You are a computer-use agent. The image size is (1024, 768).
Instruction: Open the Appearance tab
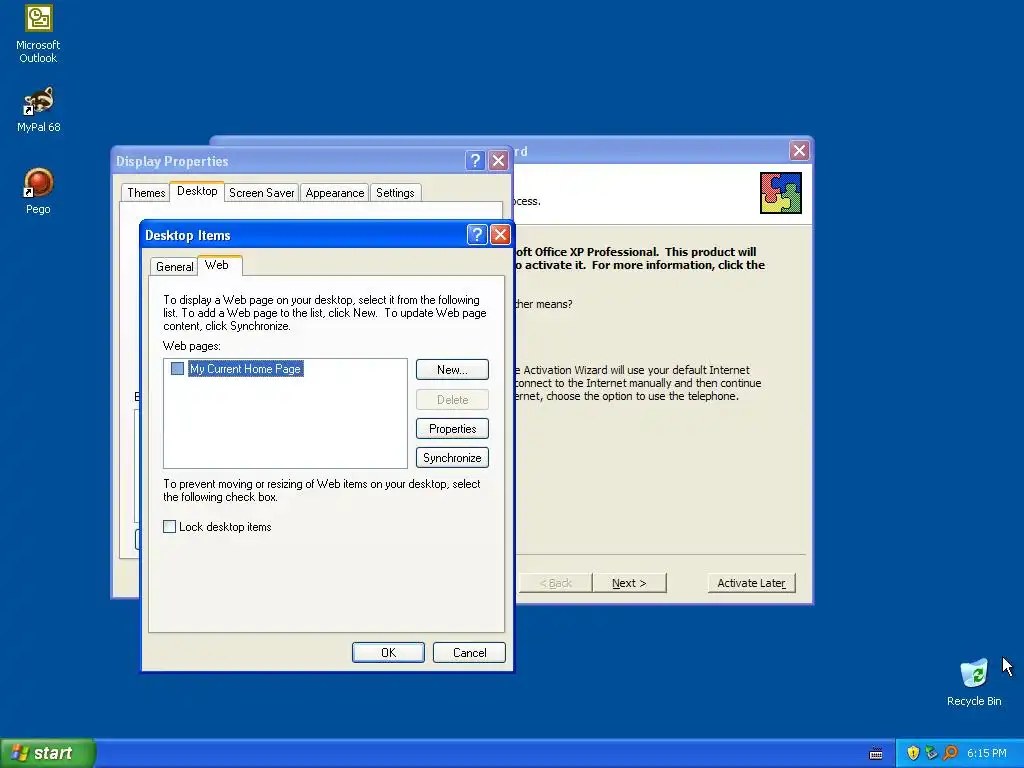[x=334, y=193]
